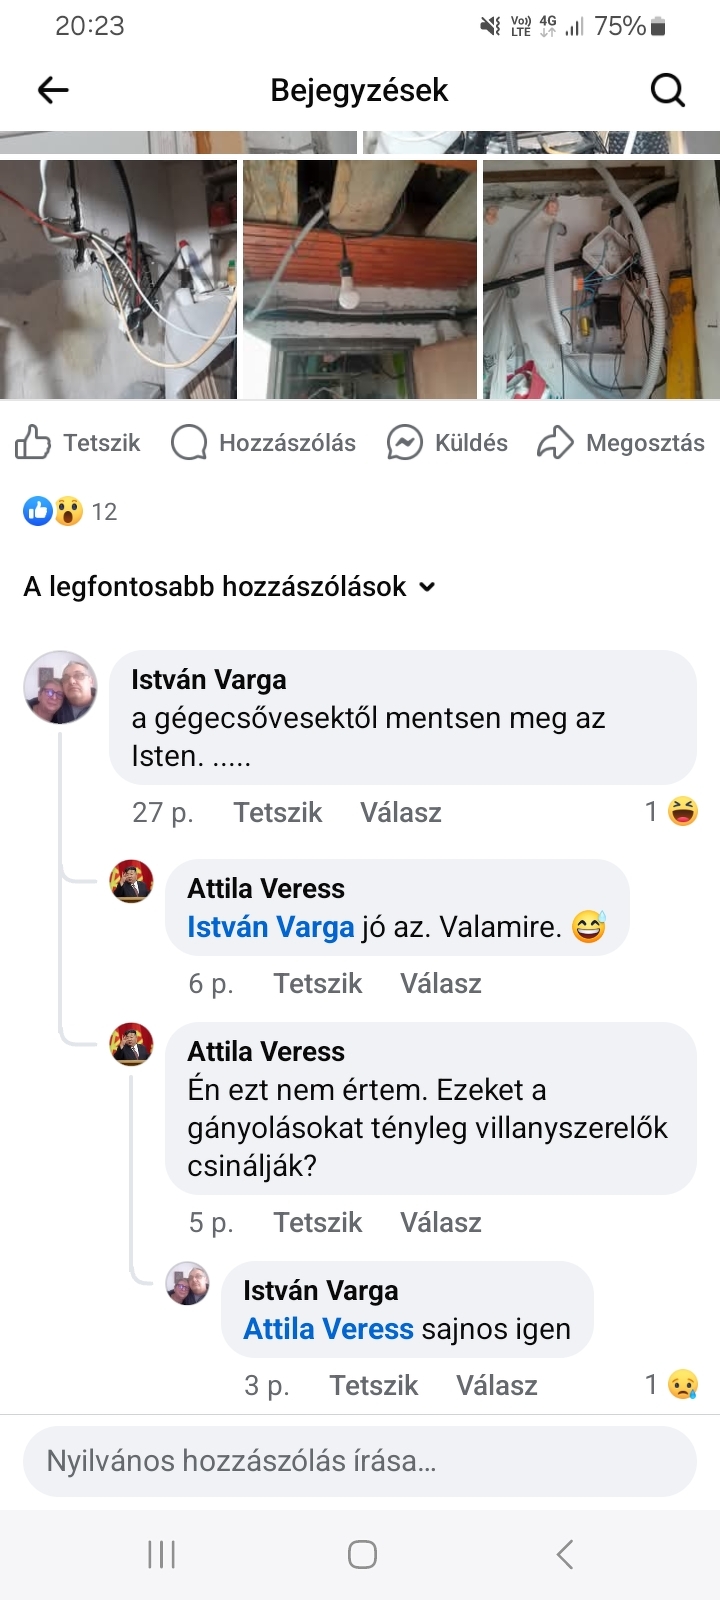Tap the Hozzászólás speech bubble icon

[x=189, y=442]
